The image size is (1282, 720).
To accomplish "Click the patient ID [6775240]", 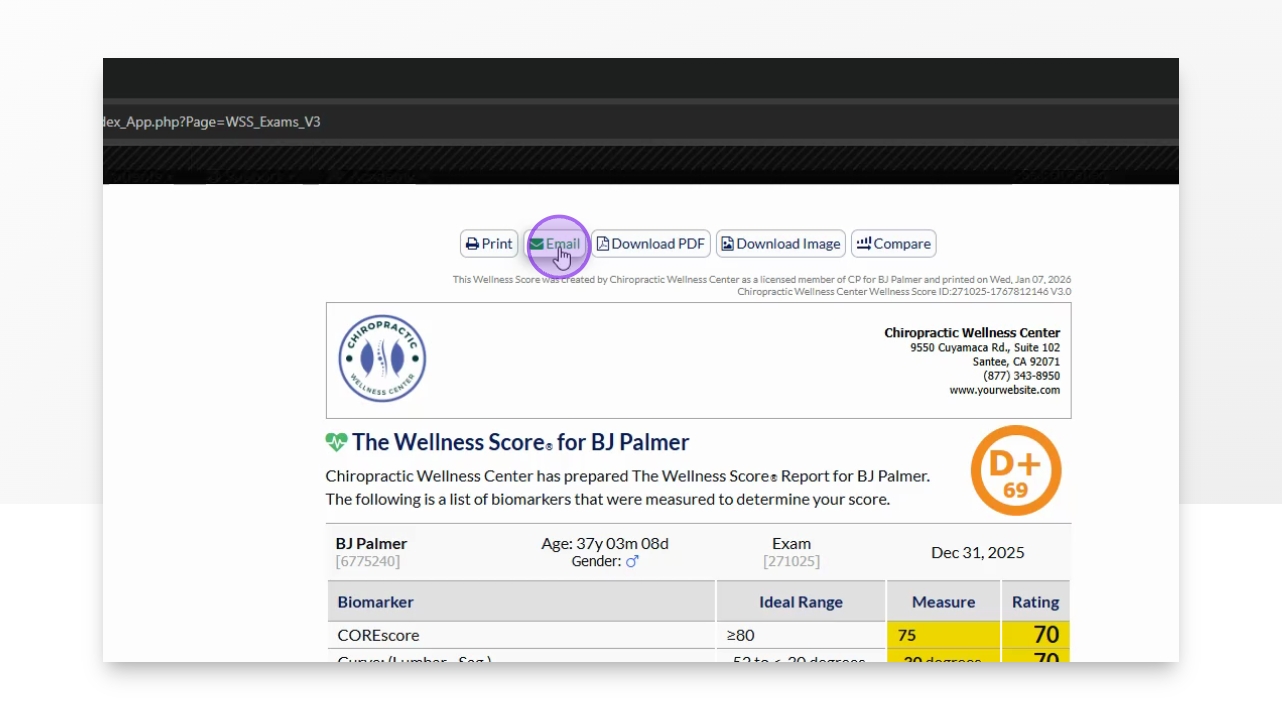I will [x=368, y=562].
